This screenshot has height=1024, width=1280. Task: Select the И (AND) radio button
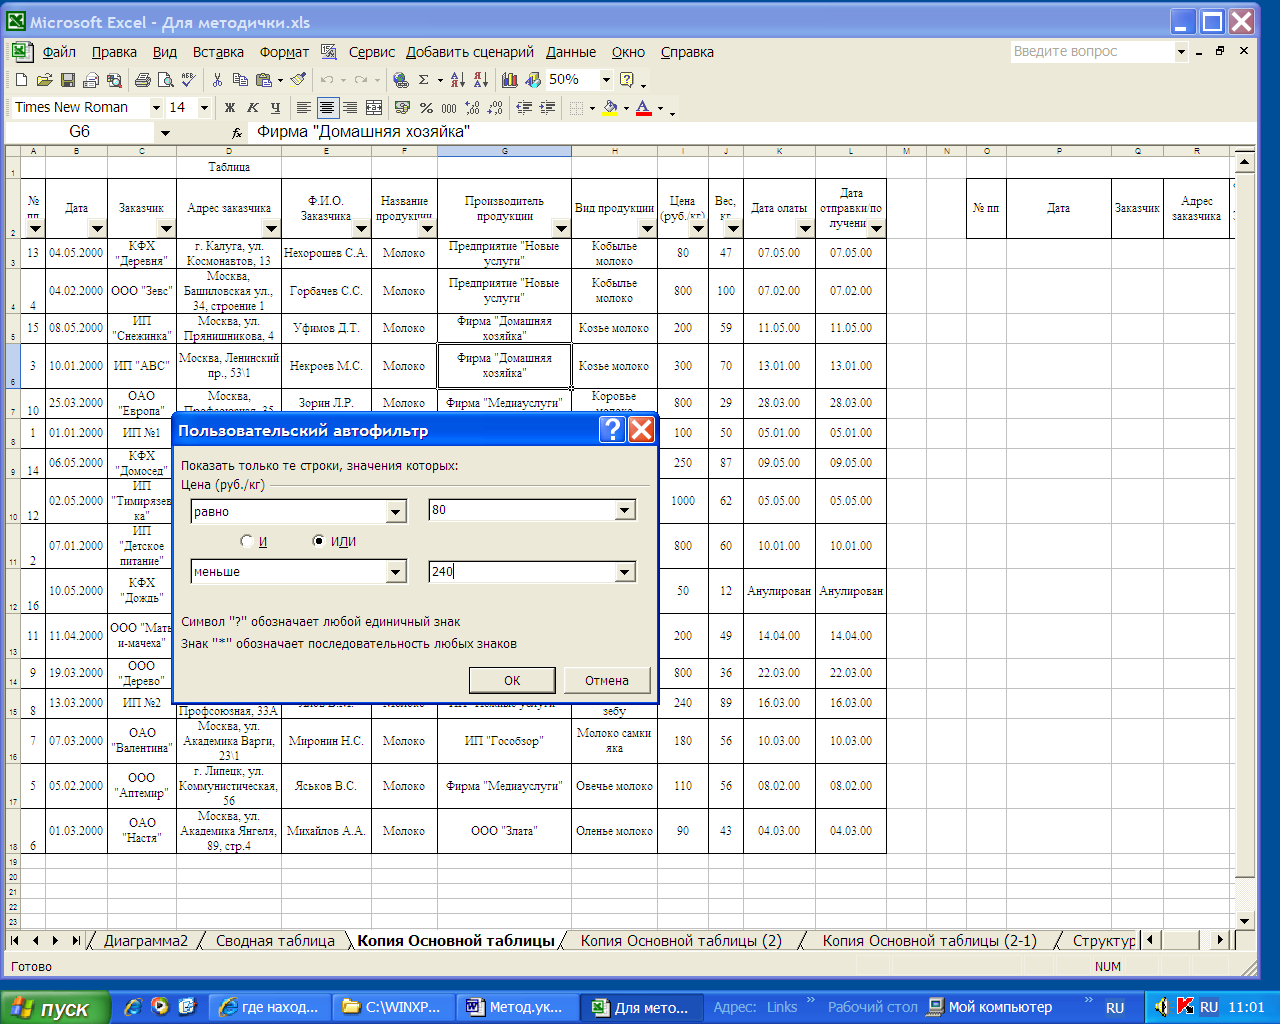tap(247, 541)
